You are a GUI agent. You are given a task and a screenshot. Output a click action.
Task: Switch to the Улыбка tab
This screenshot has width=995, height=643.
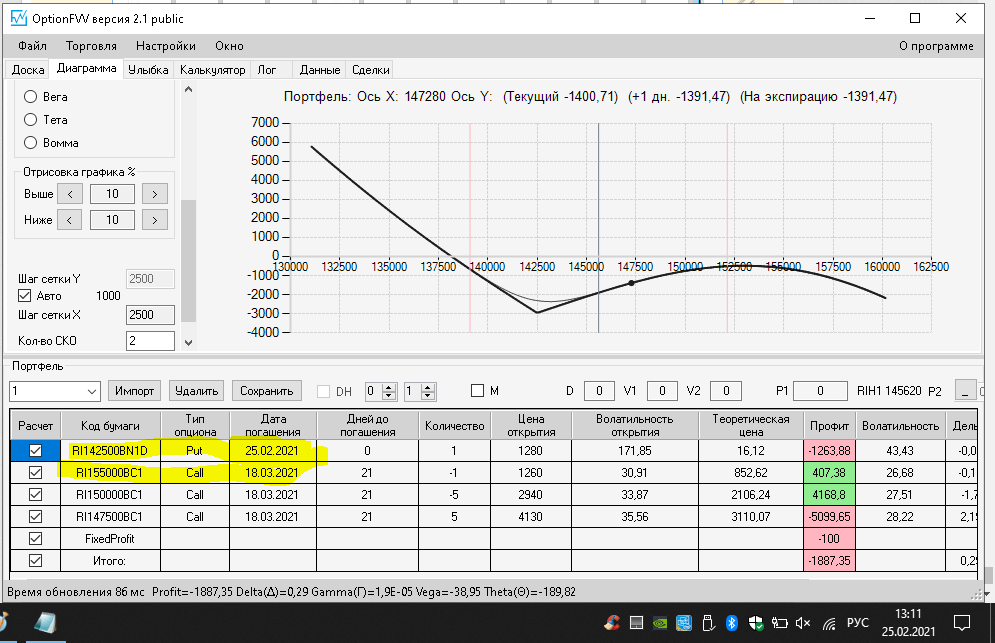tap(148, 70)
